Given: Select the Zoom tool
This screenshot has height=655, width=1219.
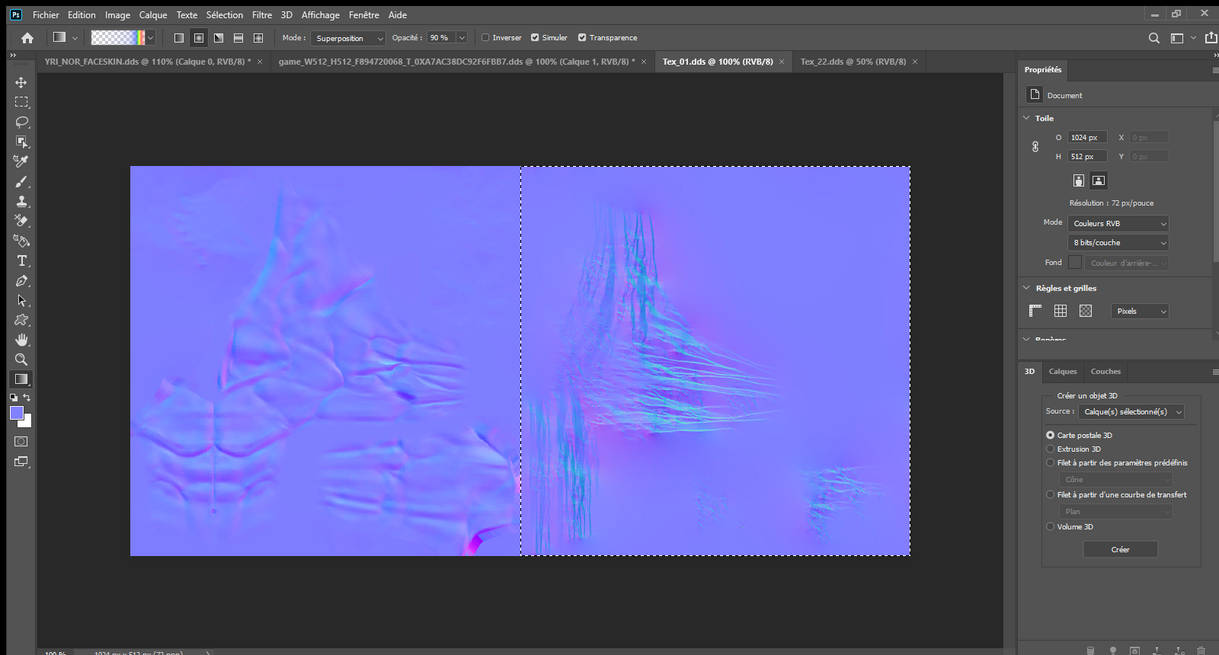Looking at the screenshot, I should coord(21,359).
